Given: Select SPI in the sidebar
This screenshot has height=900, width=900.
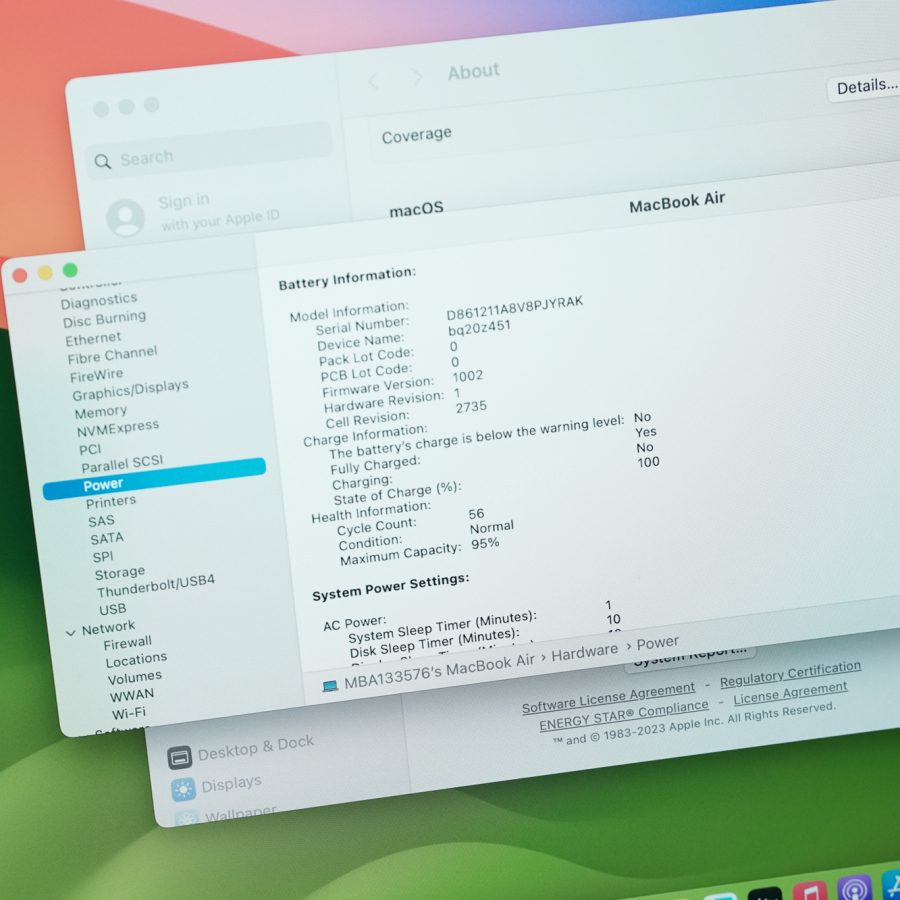Looking at the screenshot, I should (x=103, y=557).
